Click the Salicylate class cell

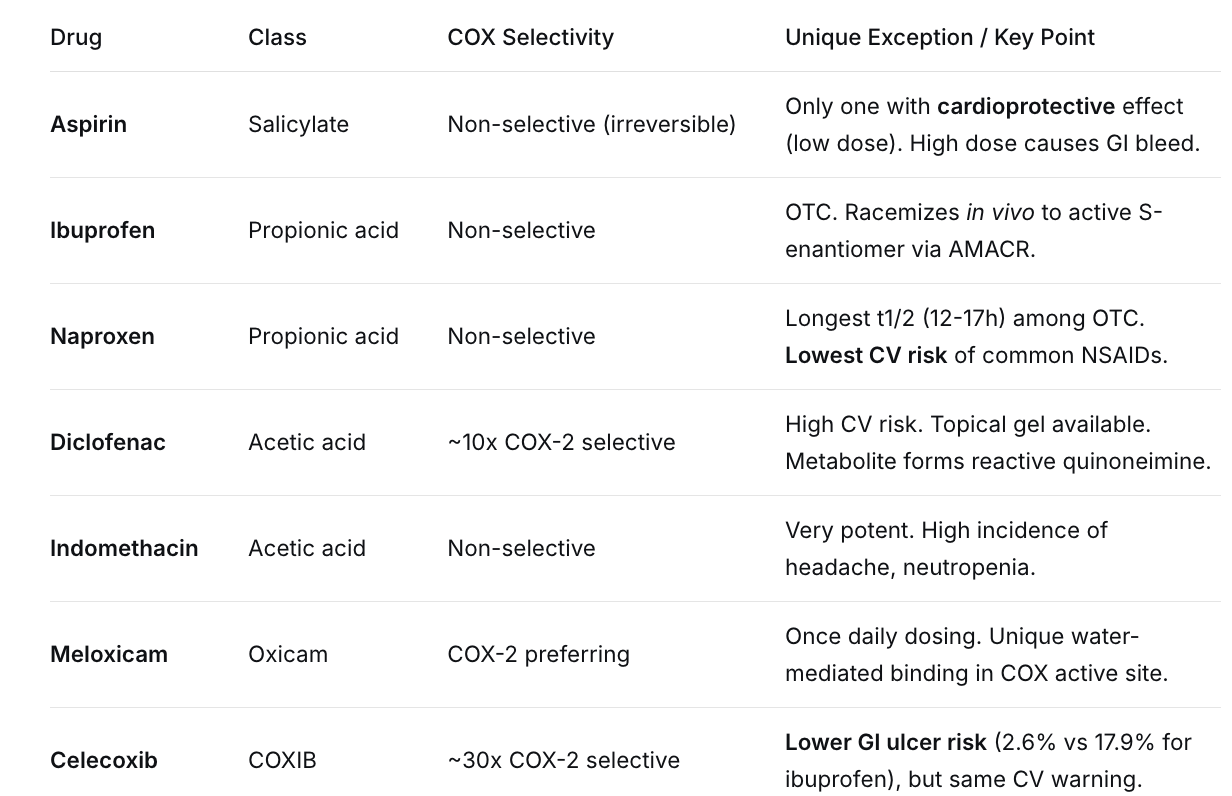(x=298, y=125)
